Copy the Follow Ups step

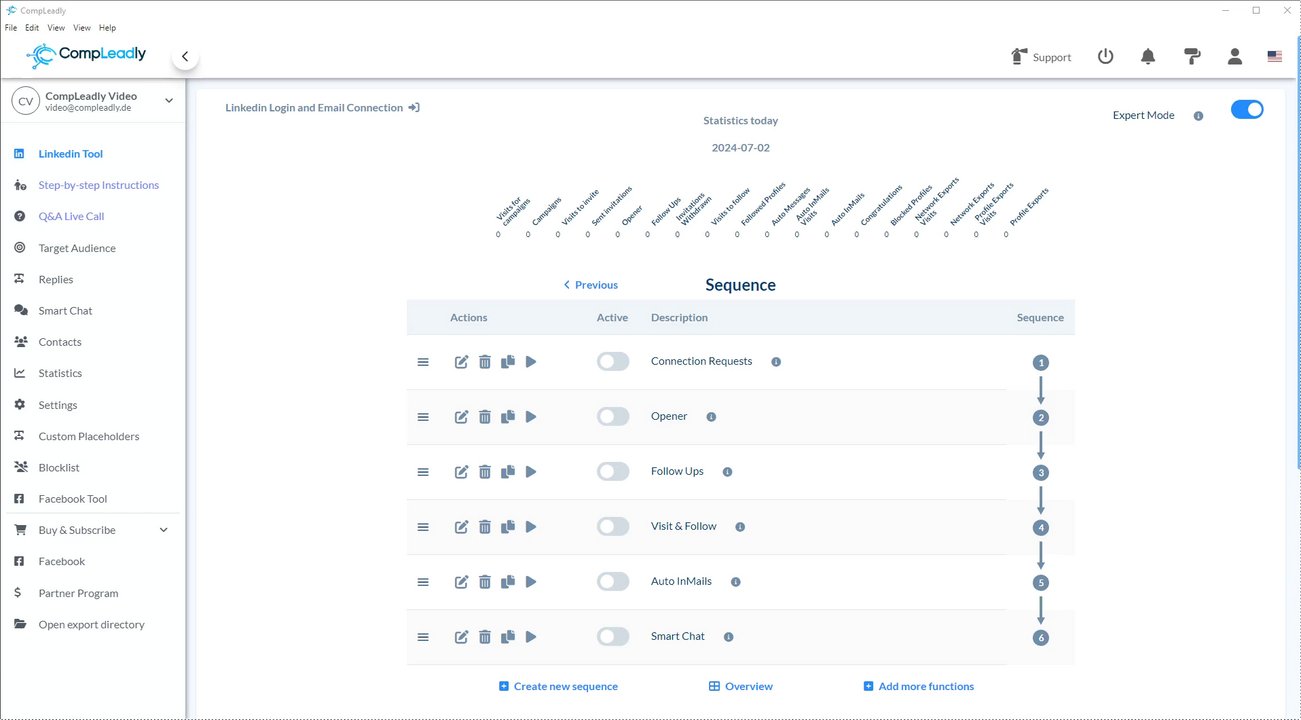pos(508,472)
